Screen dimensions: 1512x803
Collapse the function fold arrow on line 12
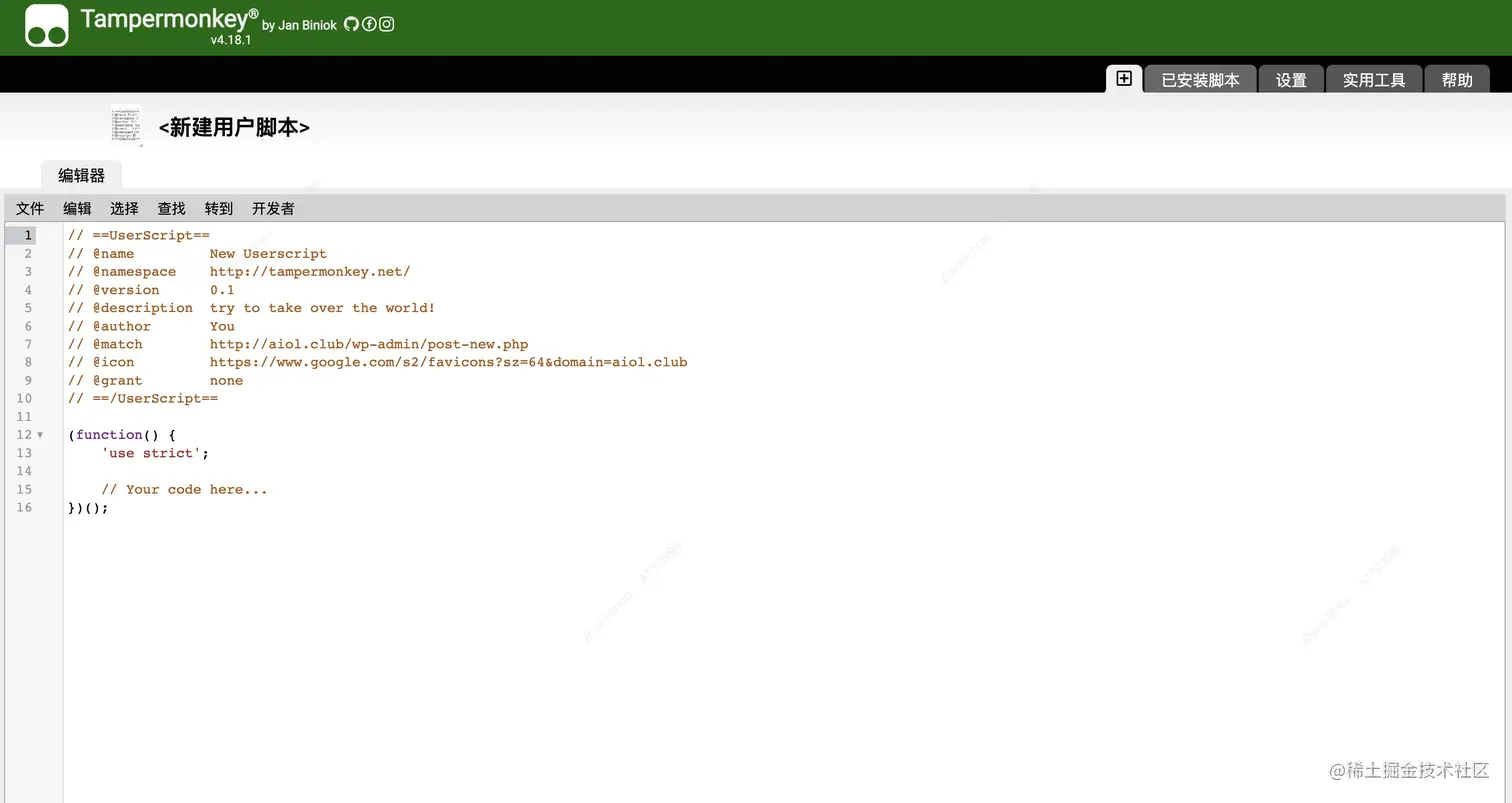click(40, 435)
